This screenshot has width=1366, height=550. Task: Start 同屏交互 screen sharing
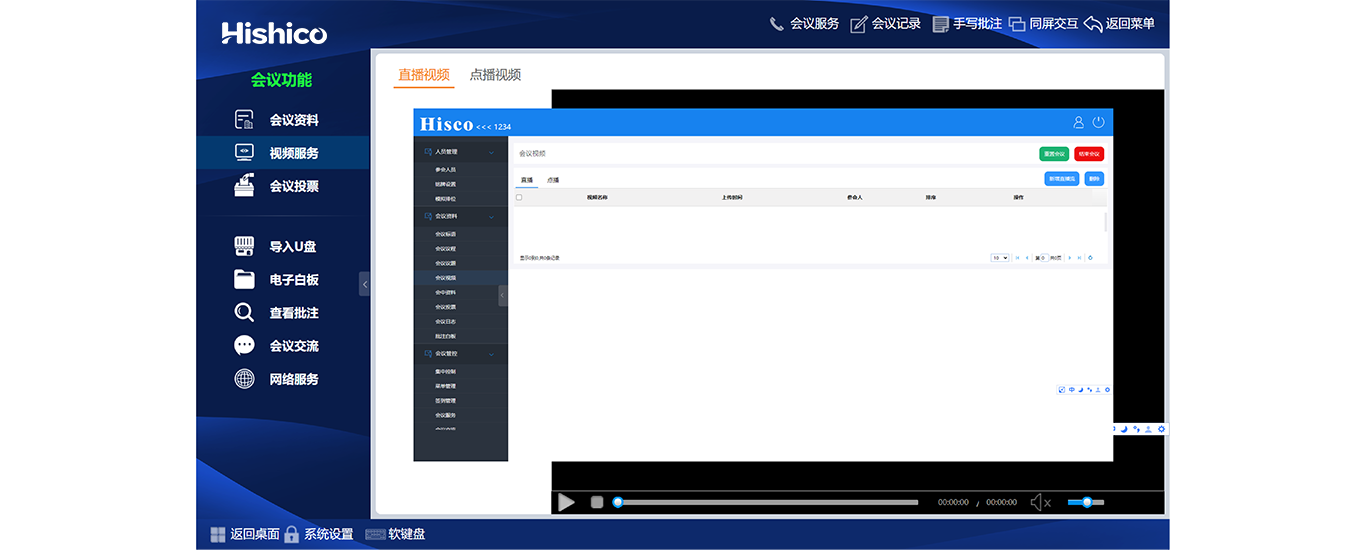[1043, 24]
